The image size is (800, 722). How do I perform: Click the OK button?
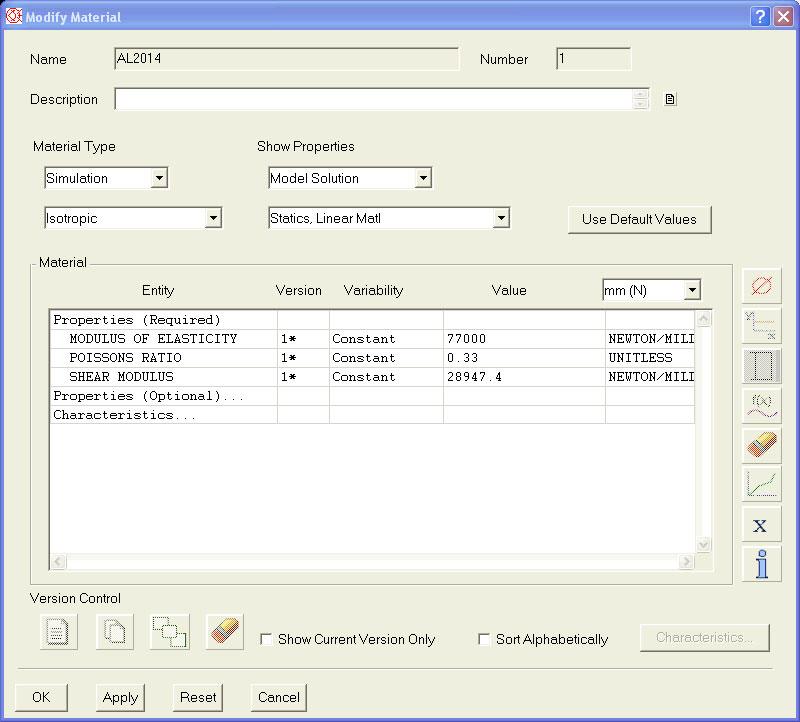[41, 698]
